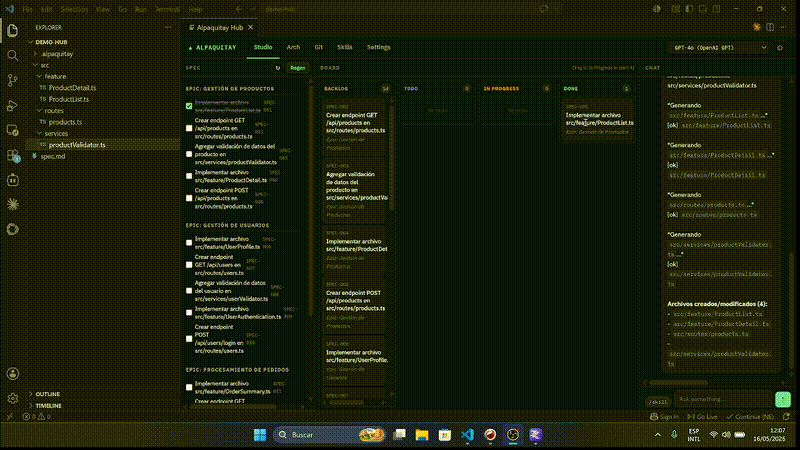800x450 pixels.
Task: Open the editor More Actions ellipsis
Action: pos(784,27)
